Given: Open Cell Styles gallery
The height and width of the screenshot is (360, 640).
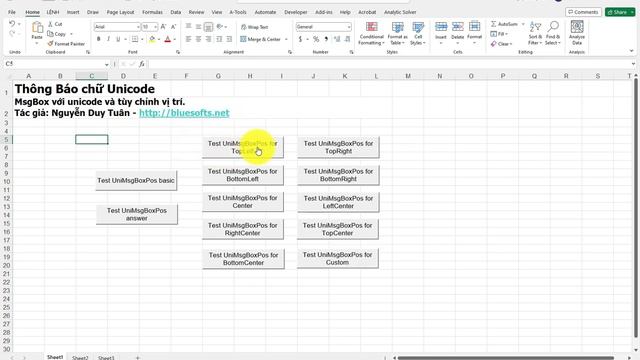Looking at the screenshot, I should [418, 33].
